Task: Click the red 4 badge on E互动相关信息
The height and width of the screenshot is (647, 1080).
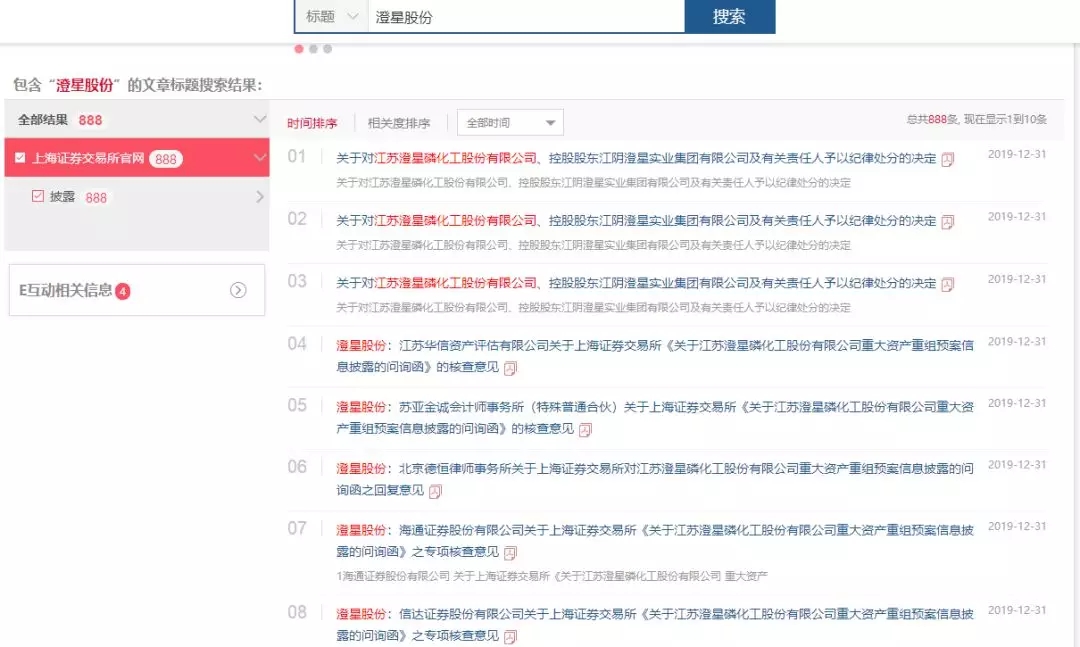Action: (x=123, y=291)
